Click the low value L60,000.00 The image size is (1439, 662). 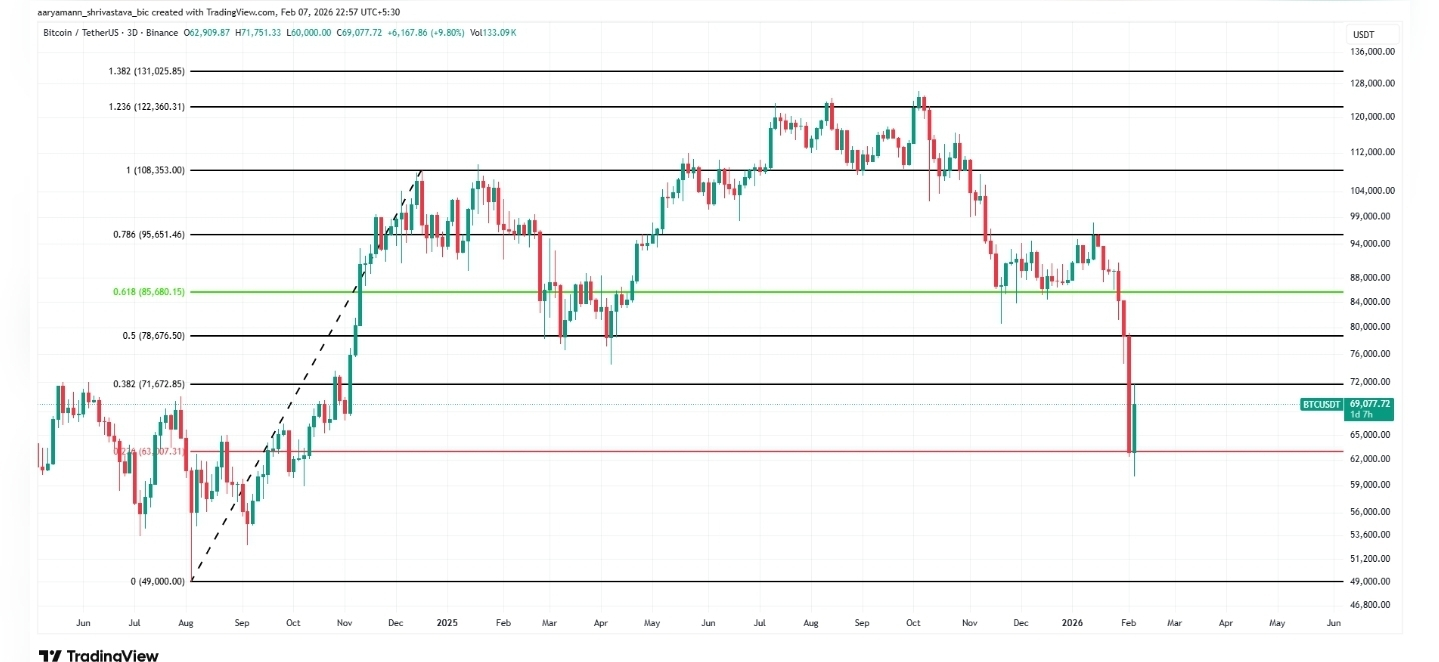coord(308,33)
